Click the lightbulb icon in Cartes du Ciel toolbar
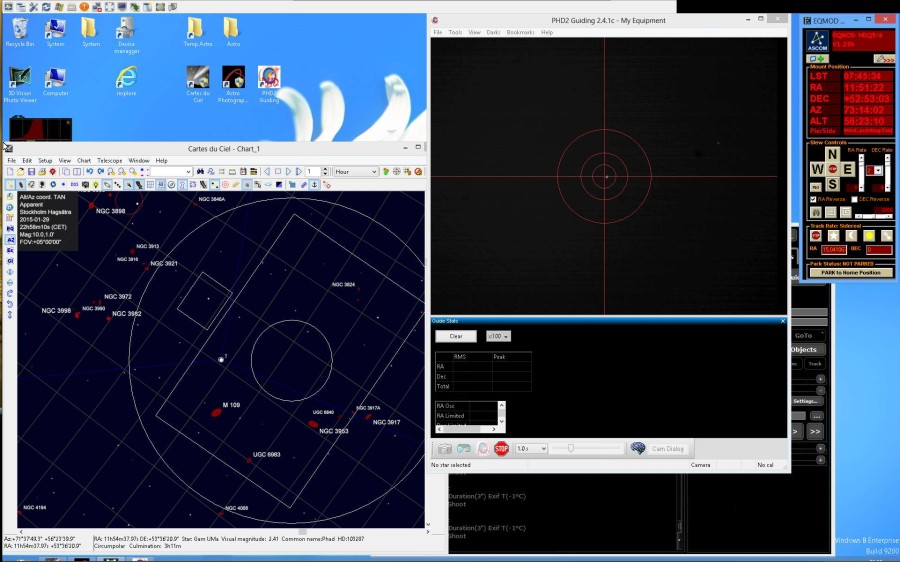Screen dimensions: 900x562 coord(96,184)
